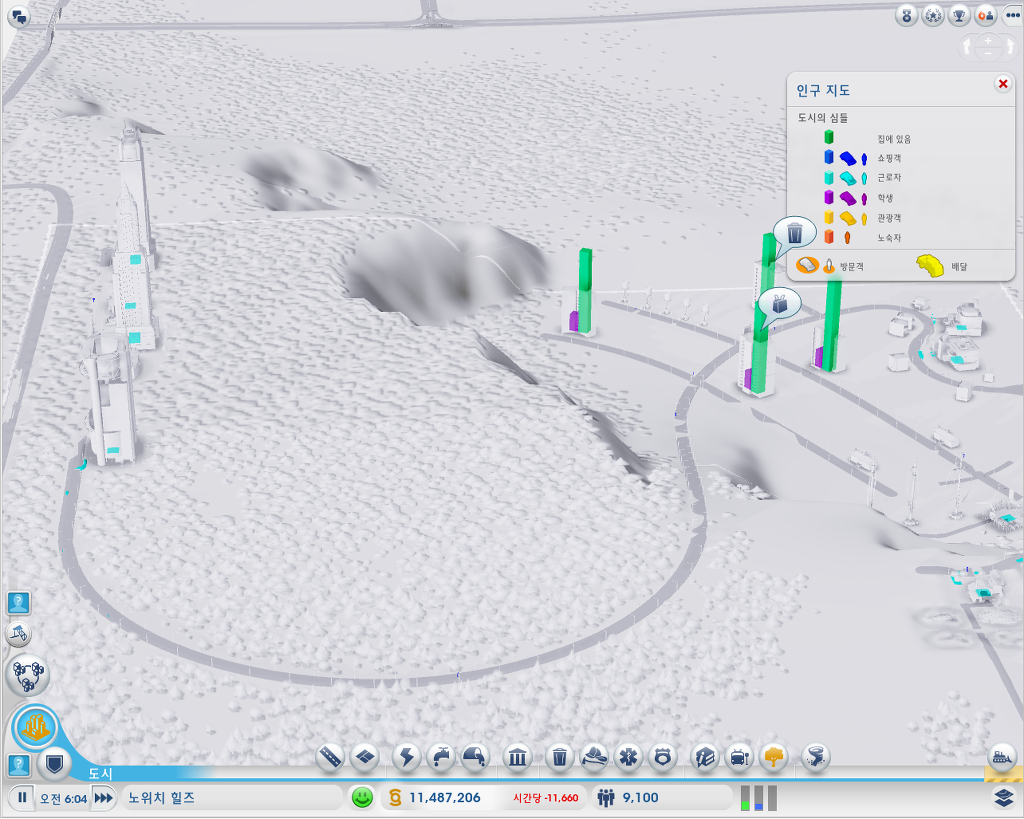Click the 집에 있음 legend label

pos(894,139)
